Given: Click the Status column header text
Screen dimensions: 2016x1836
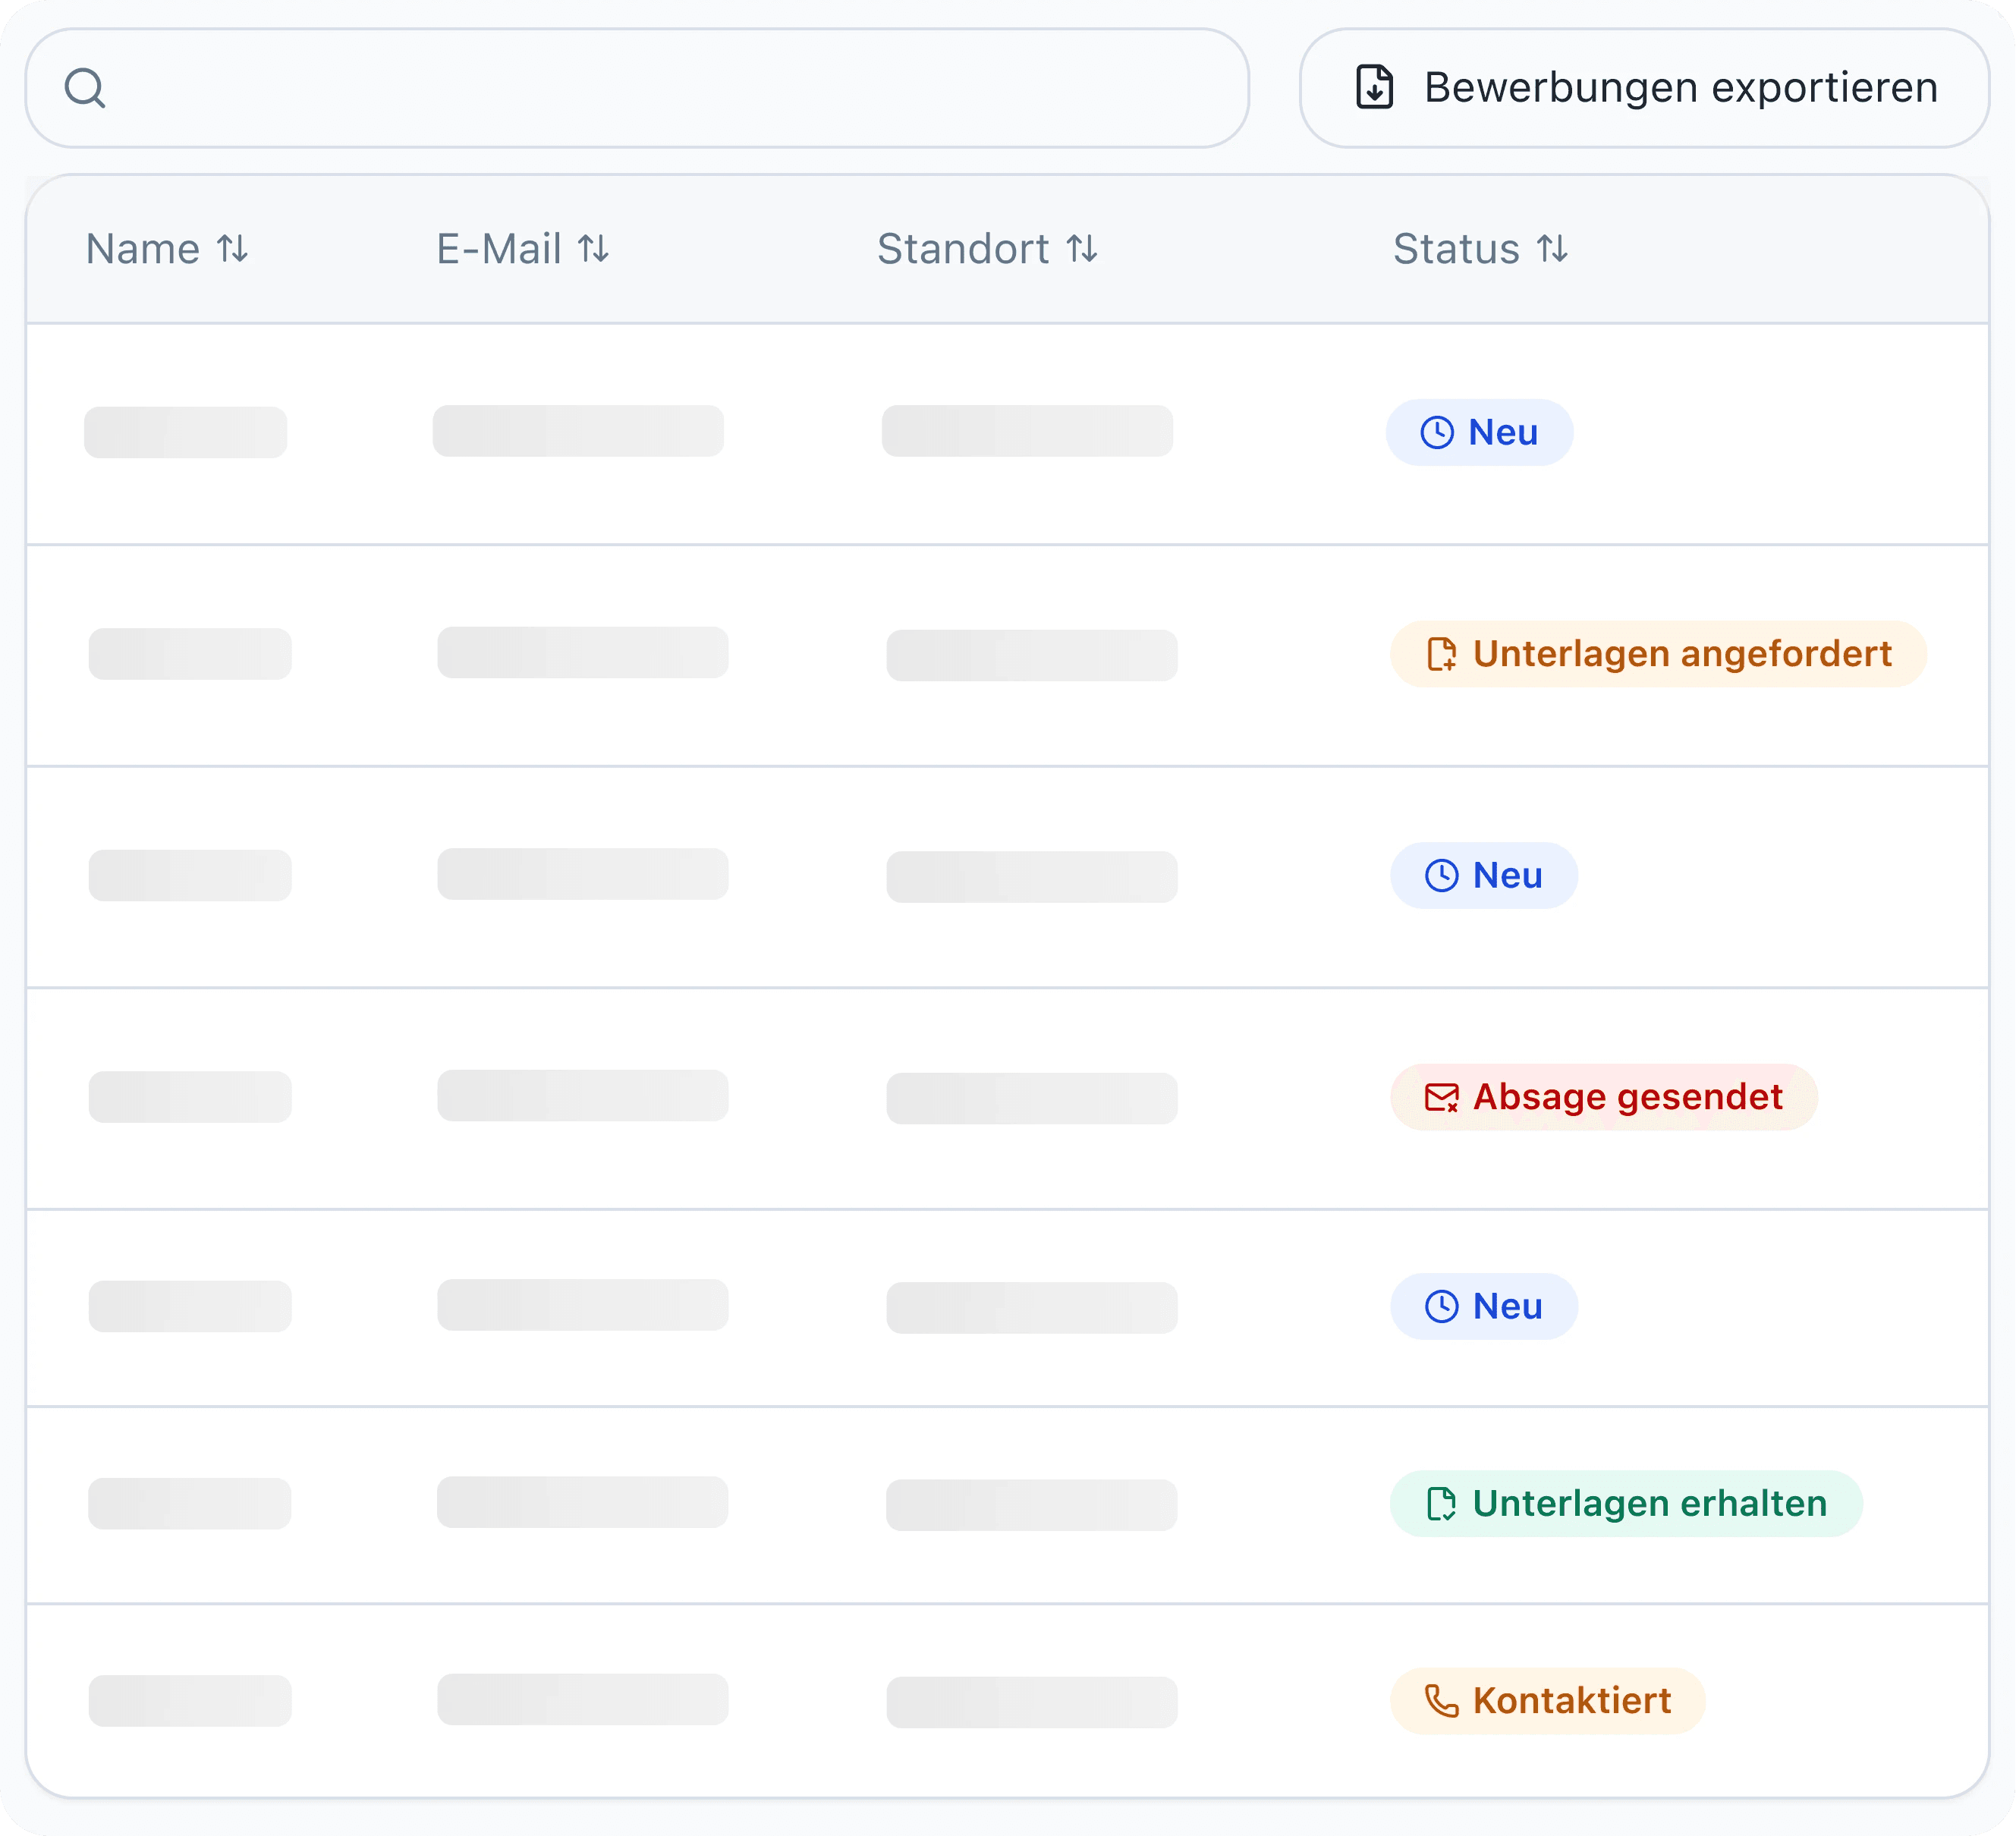Looking at the screenshot, I should coord(1457,249).
